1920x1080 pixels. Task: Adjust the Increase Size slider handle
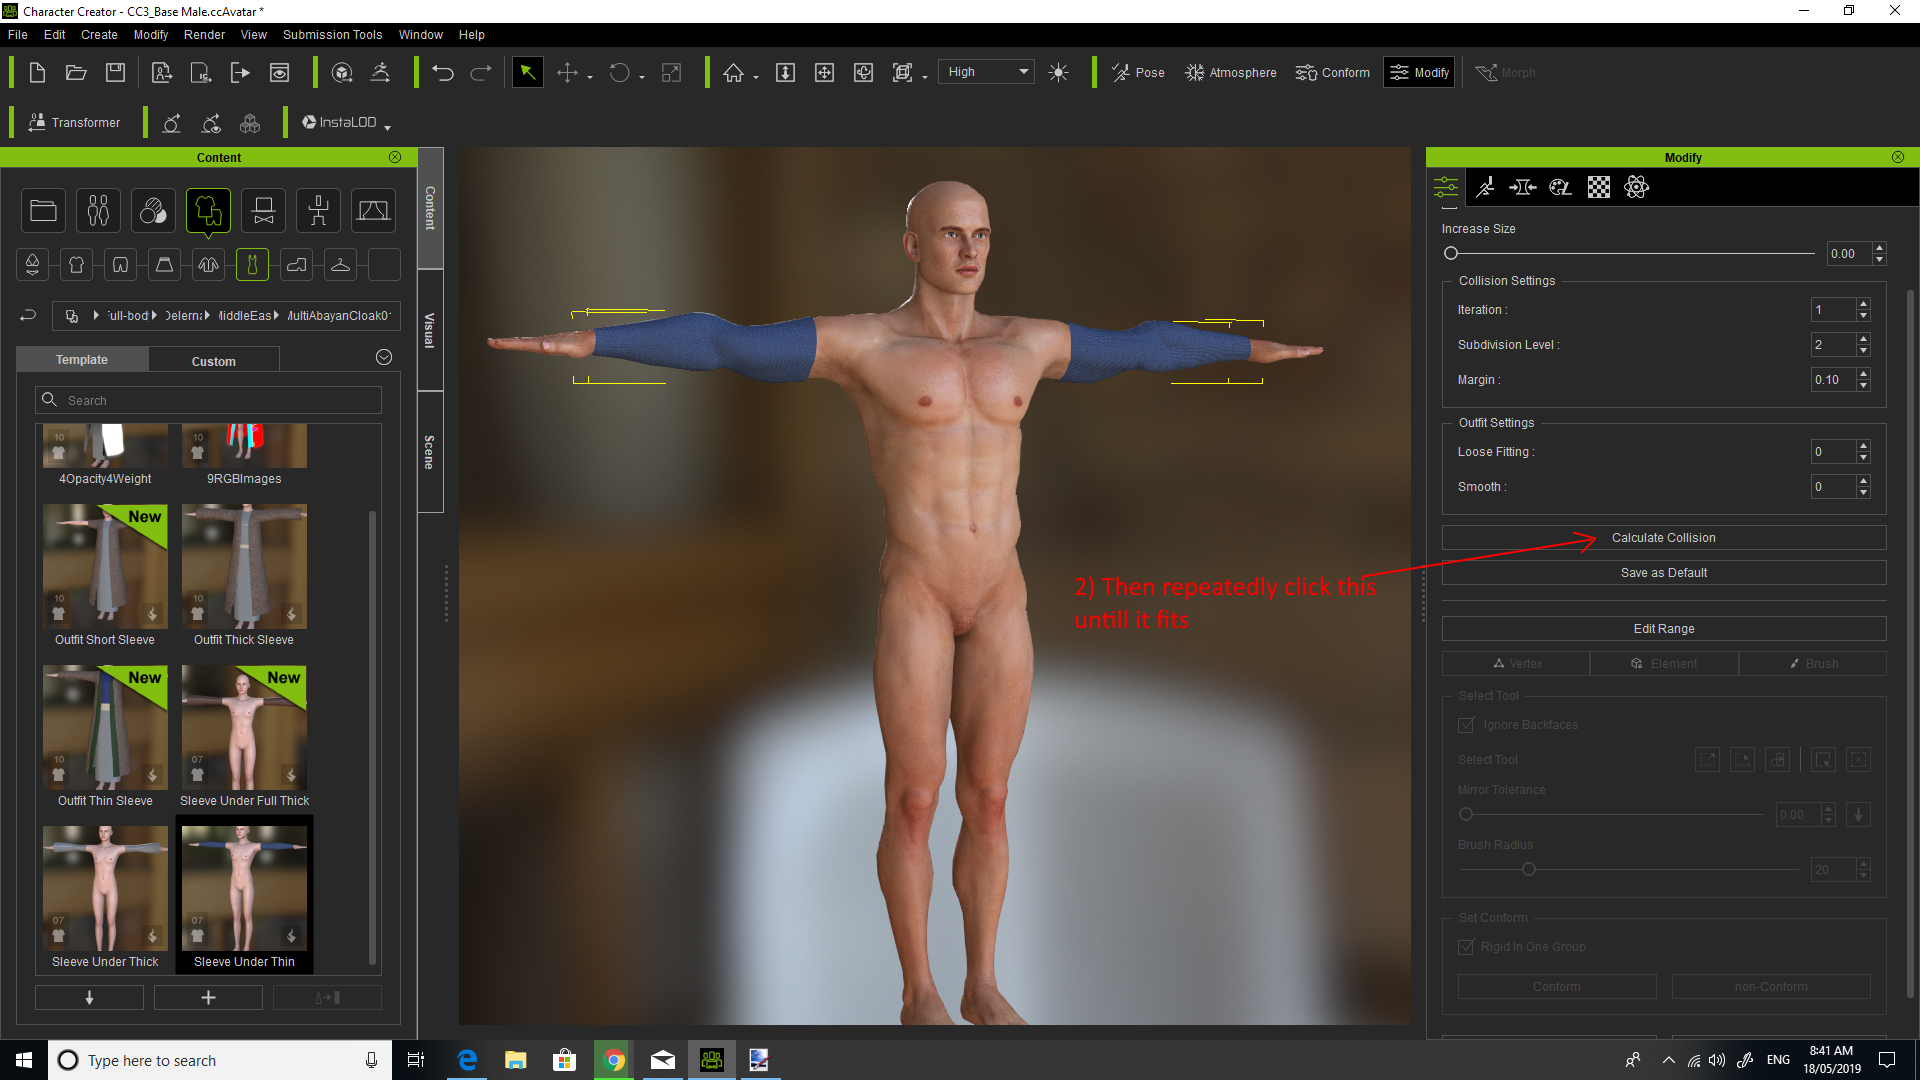click(x=1451, y=254)
